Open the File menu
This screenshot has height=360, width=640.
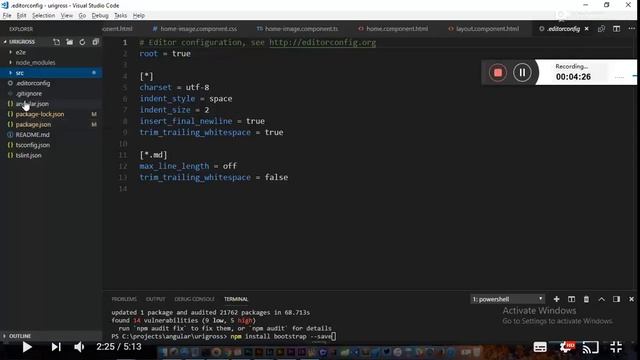(7, 16)
